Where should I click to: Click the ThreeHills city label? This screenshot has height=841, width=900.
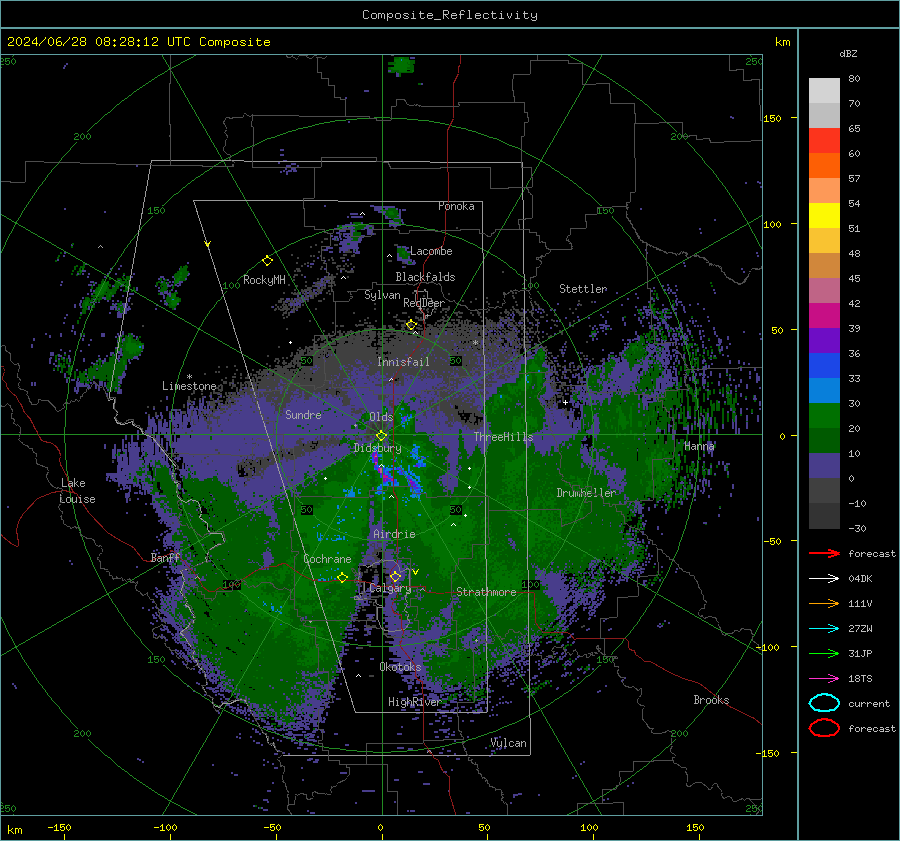[x=503, y=437]
